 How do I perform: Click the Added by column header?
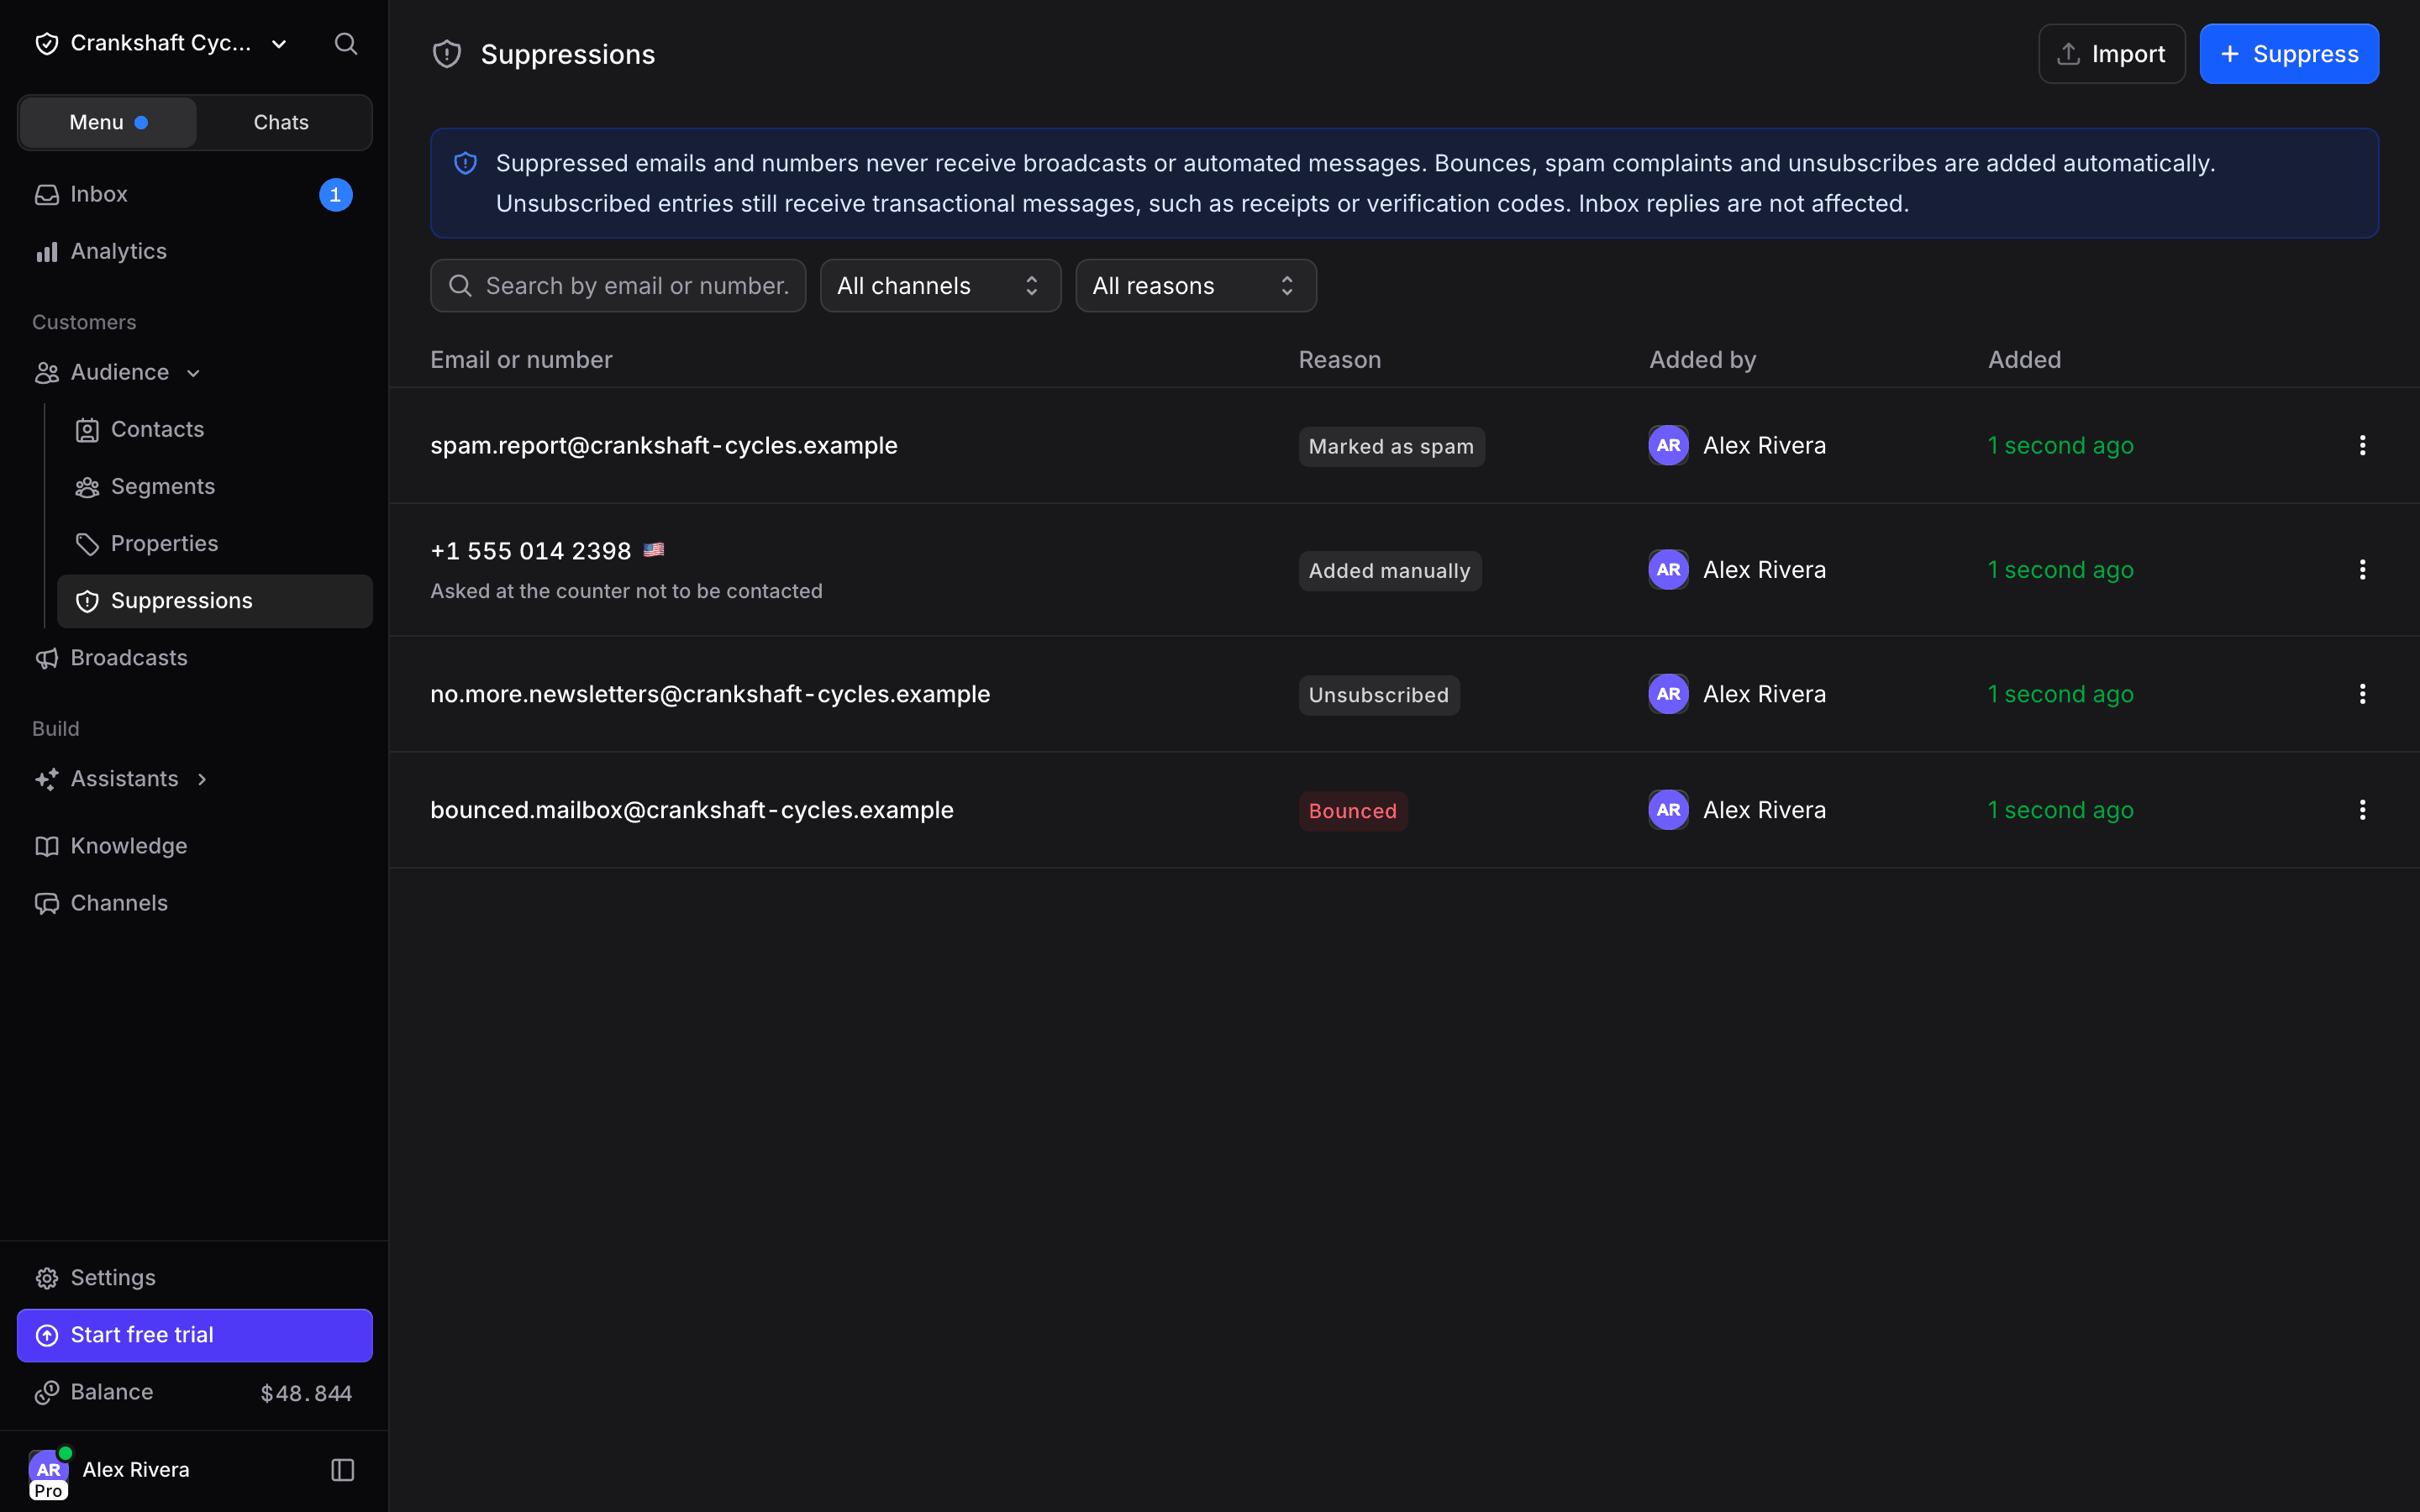[x=1702, y=359]
